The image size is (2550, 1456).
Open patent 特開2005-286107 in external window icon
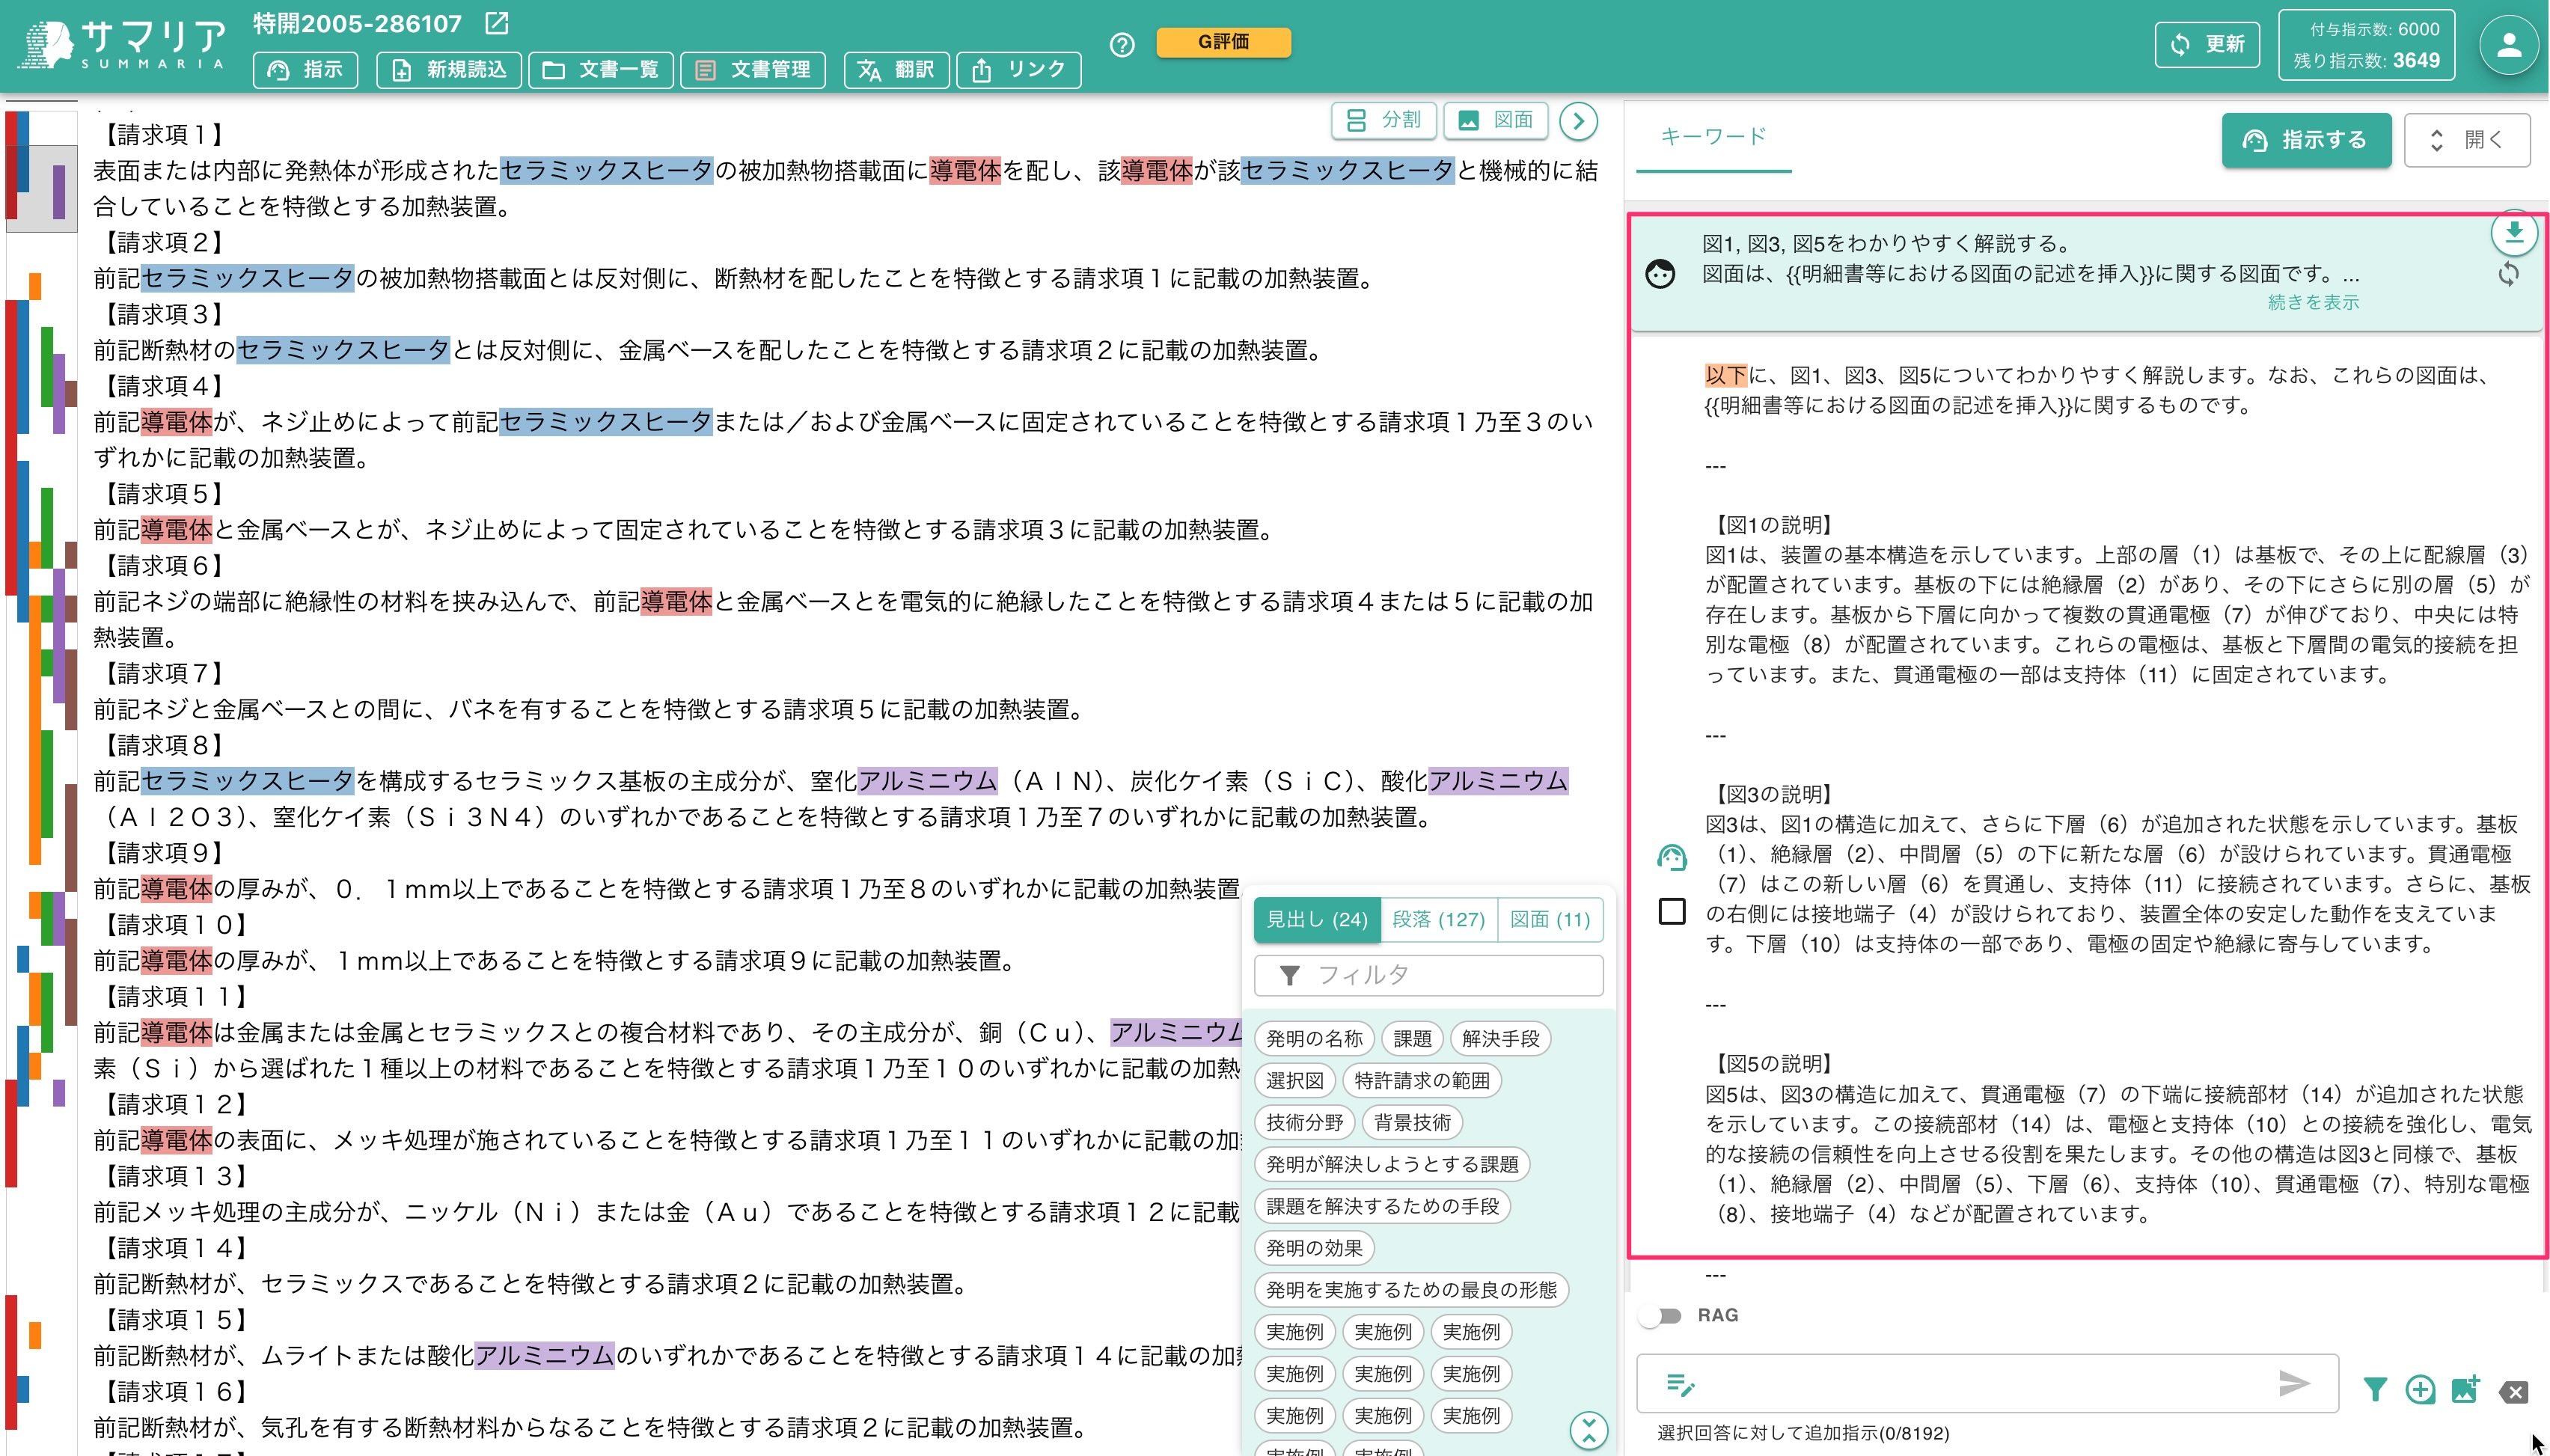point(496,22)
